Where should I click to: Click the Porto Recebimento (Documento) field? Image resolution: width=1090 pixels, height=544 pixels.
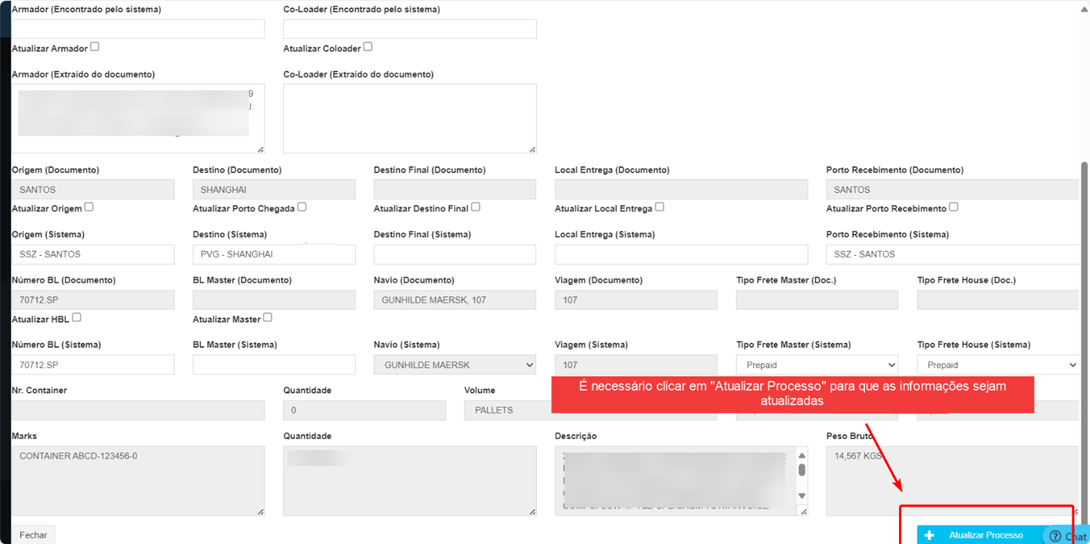pos(952,190)
